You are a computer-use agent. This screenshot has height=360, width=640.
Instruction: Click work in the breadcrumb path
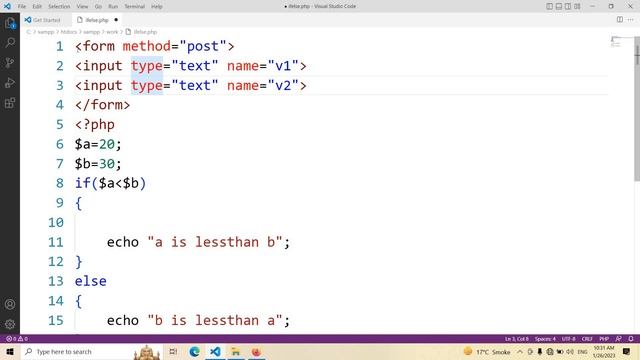[112, 32]
